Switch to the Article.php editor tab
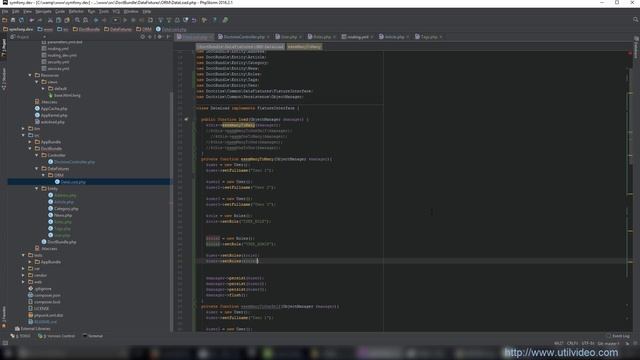 point(393,37)
